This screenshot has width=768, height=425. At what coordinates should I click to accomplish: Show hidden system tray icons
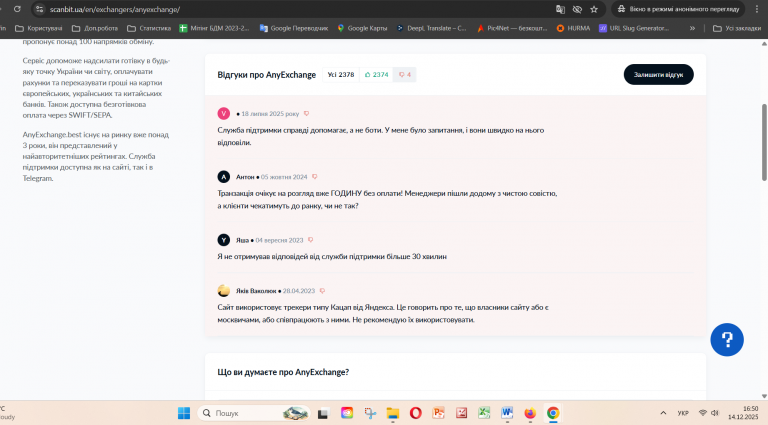click(663, 413)
